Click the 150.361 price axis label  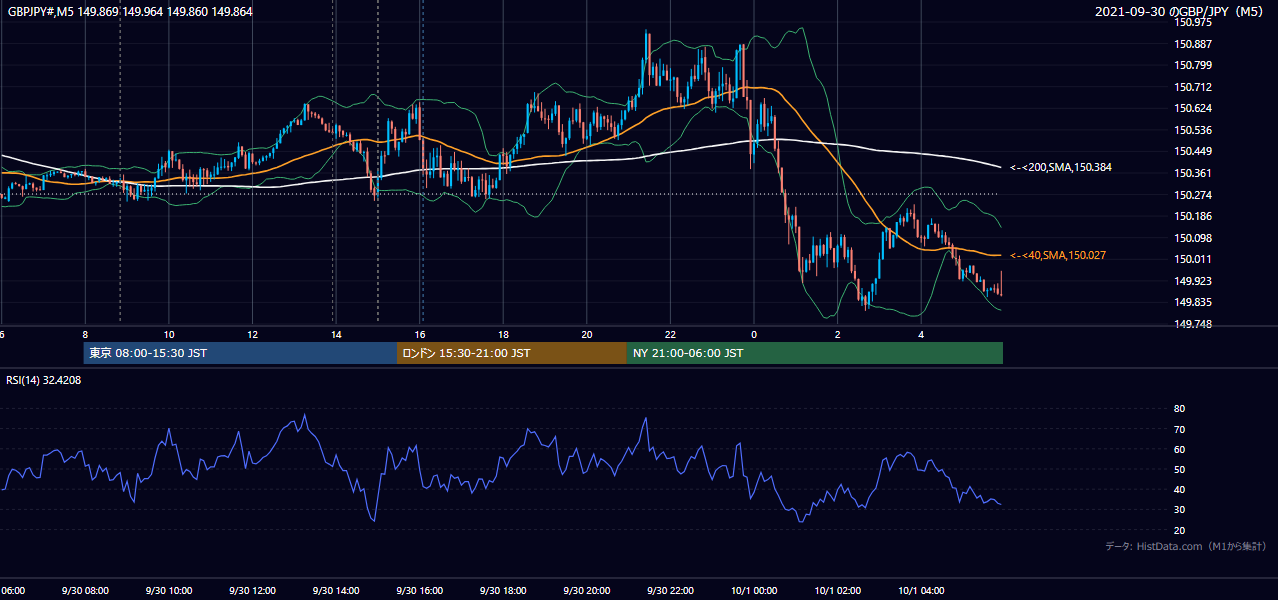(x=1194, y=173)
